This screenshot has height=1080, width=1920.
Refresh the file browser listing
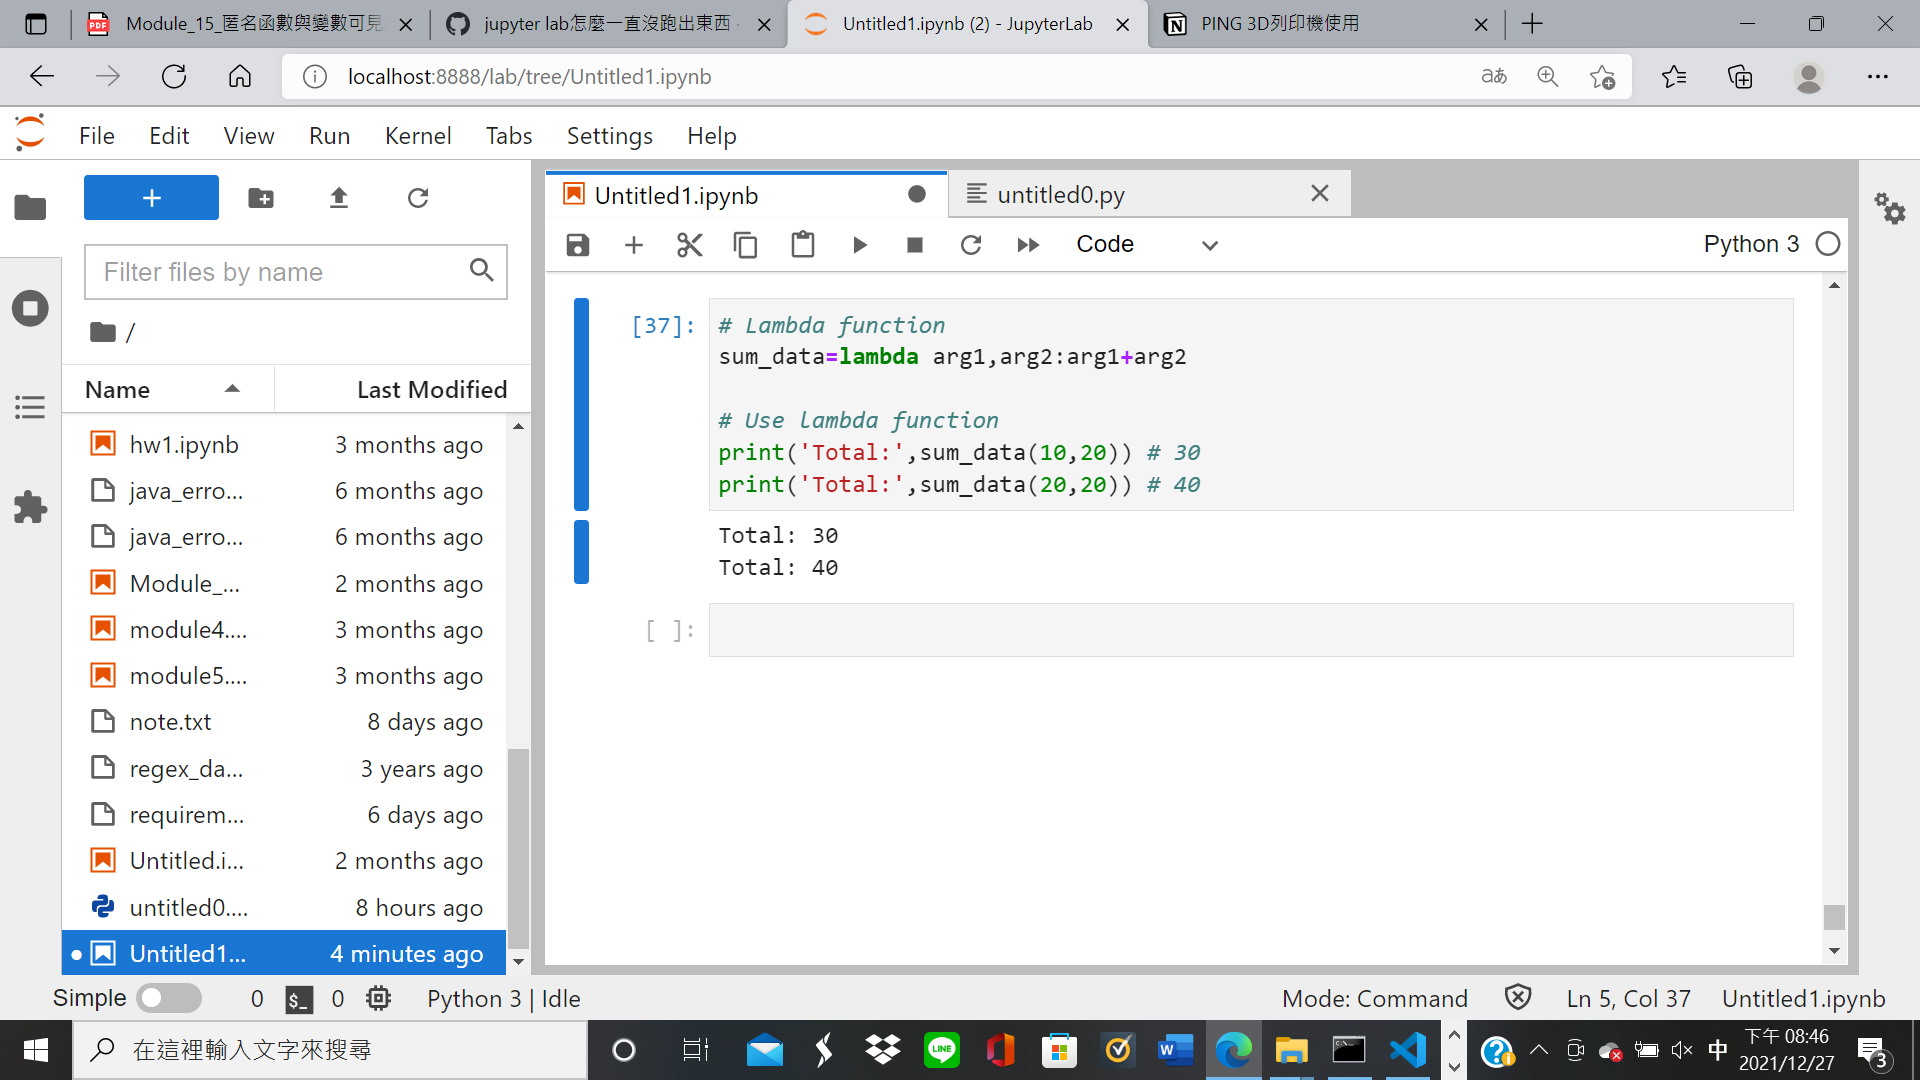(x=418, y=198)
